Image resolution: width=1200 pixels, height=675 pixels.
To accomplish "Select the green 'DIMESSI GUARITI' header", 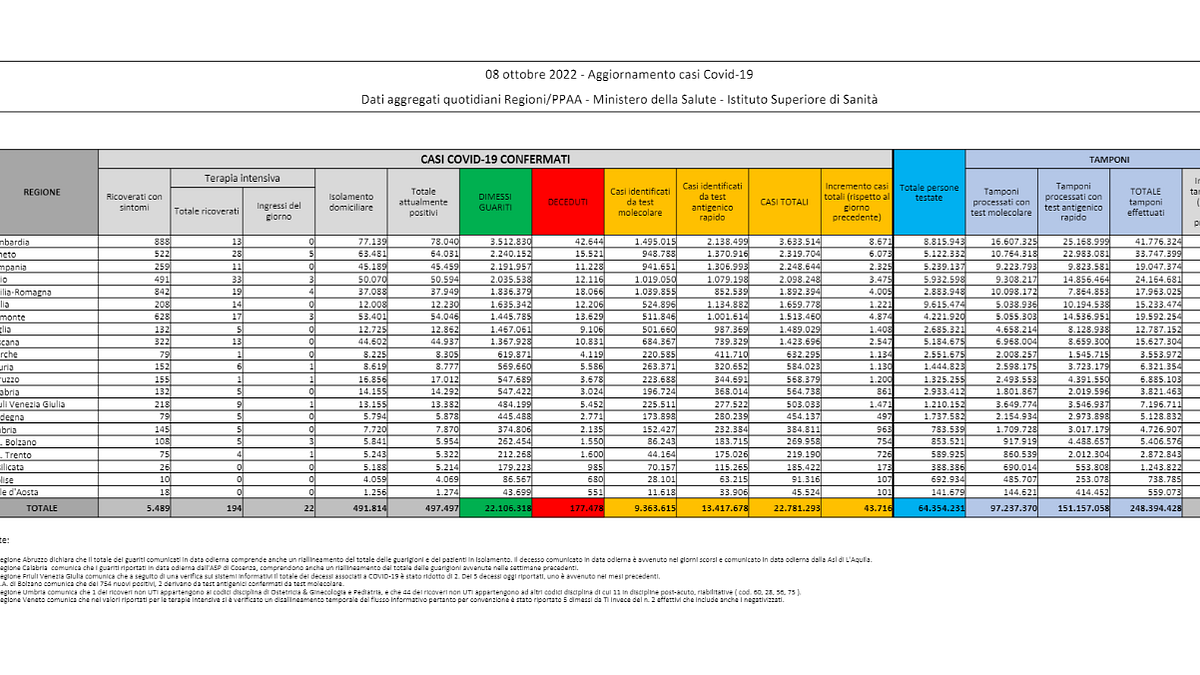I will (496, 202).
